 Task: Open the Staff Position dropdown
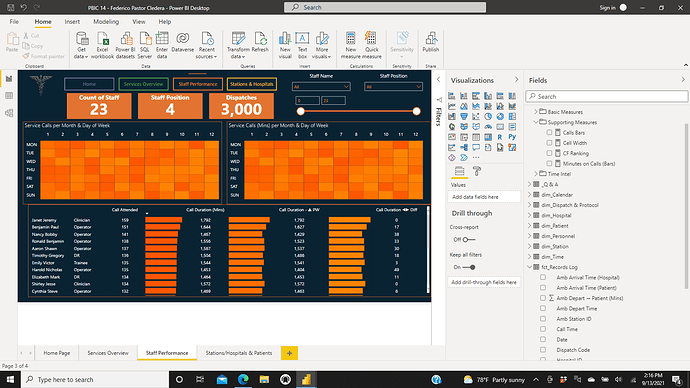(x=393, y=87)
